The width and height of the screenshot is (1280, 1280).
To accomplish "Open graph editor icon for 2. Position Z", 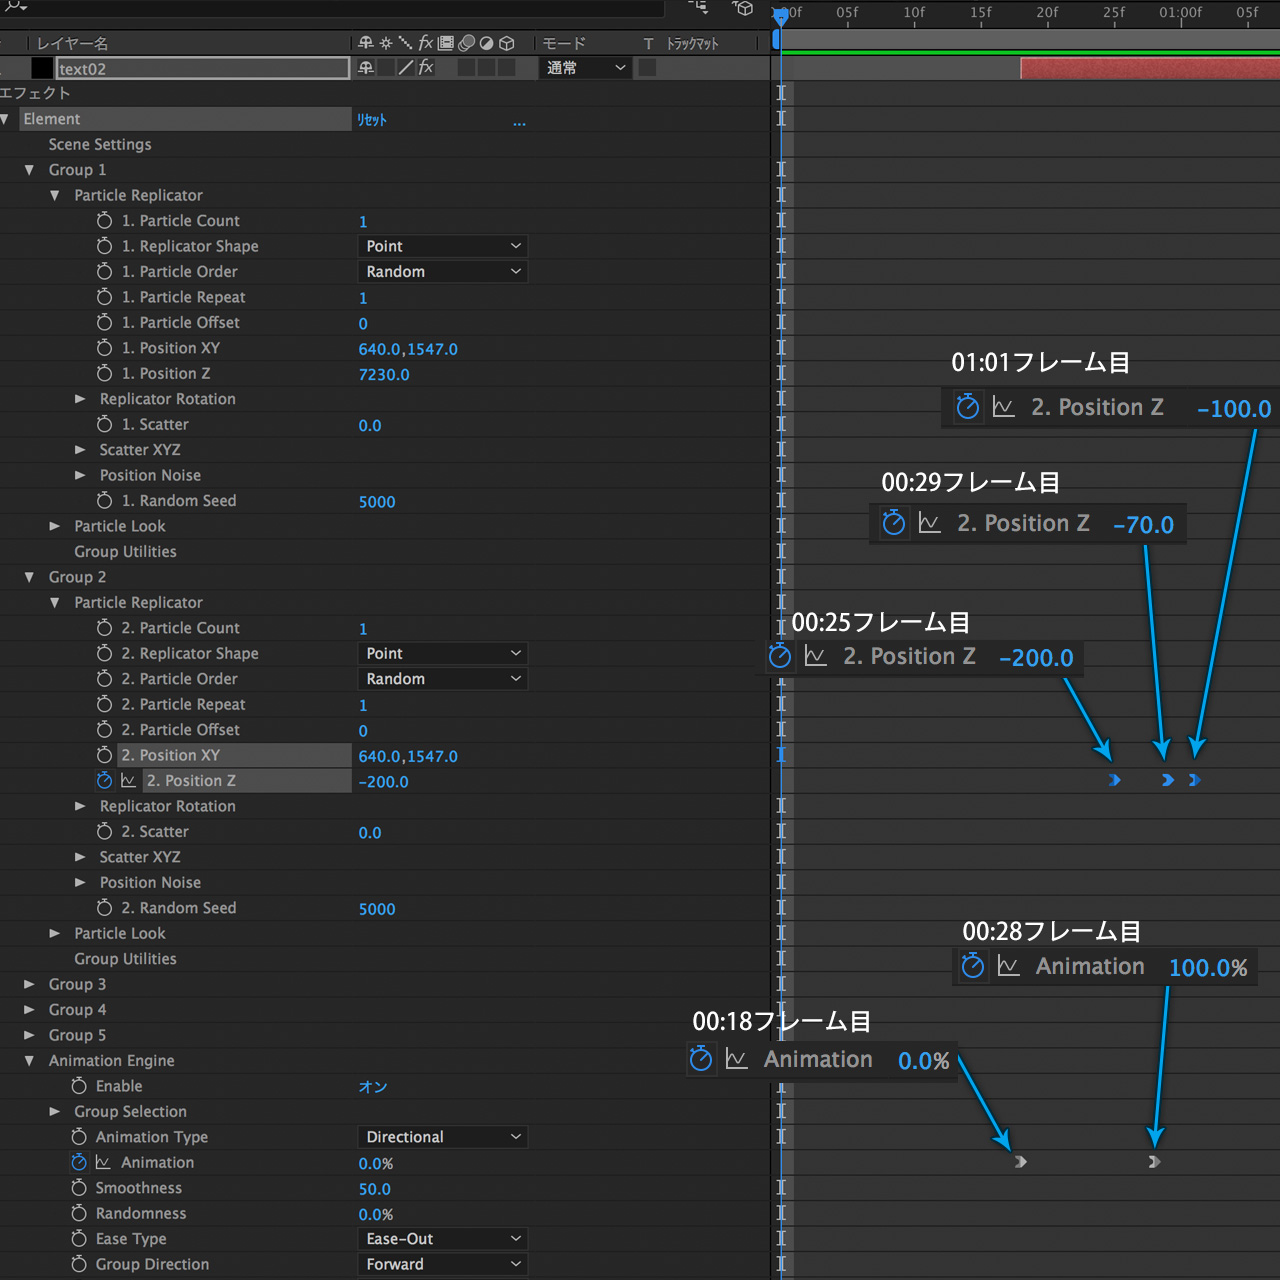I will point(129,781).
